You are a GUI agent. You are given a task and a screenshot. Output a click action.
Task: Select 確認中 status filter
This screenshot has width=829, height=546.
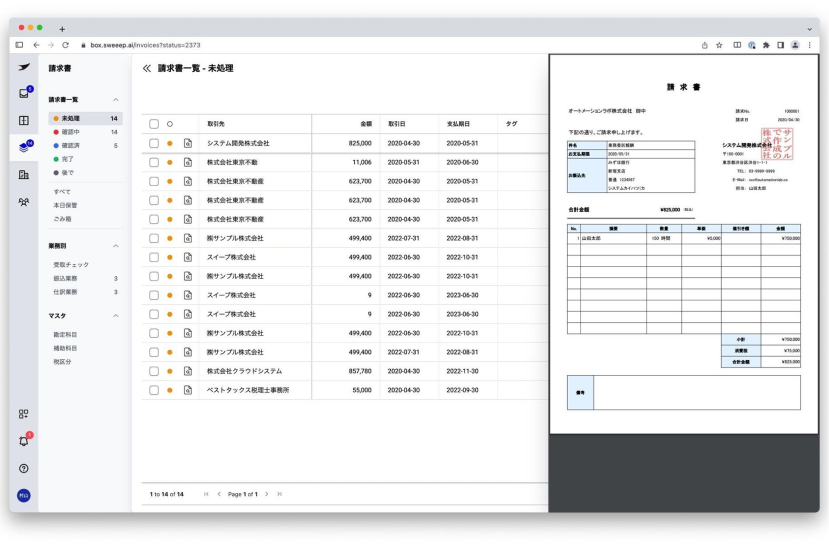click(x=71, y=132)
